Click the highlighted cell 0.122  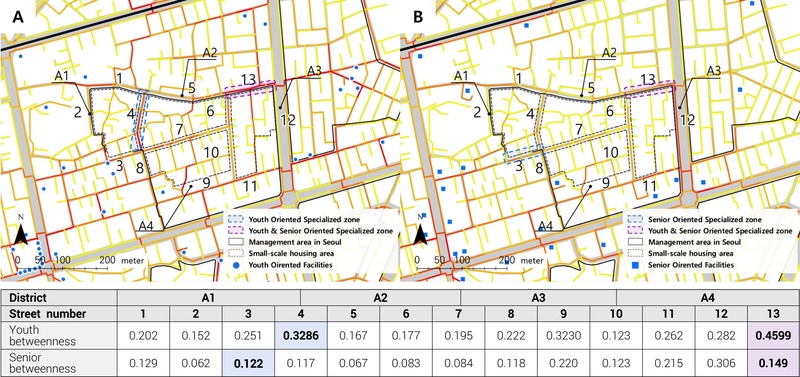click(248, 363)
